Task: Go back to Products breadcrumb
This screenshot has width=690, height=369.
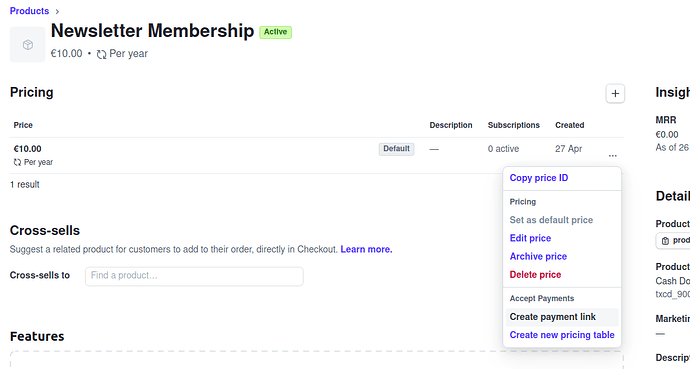Action: tap(29, 11)
